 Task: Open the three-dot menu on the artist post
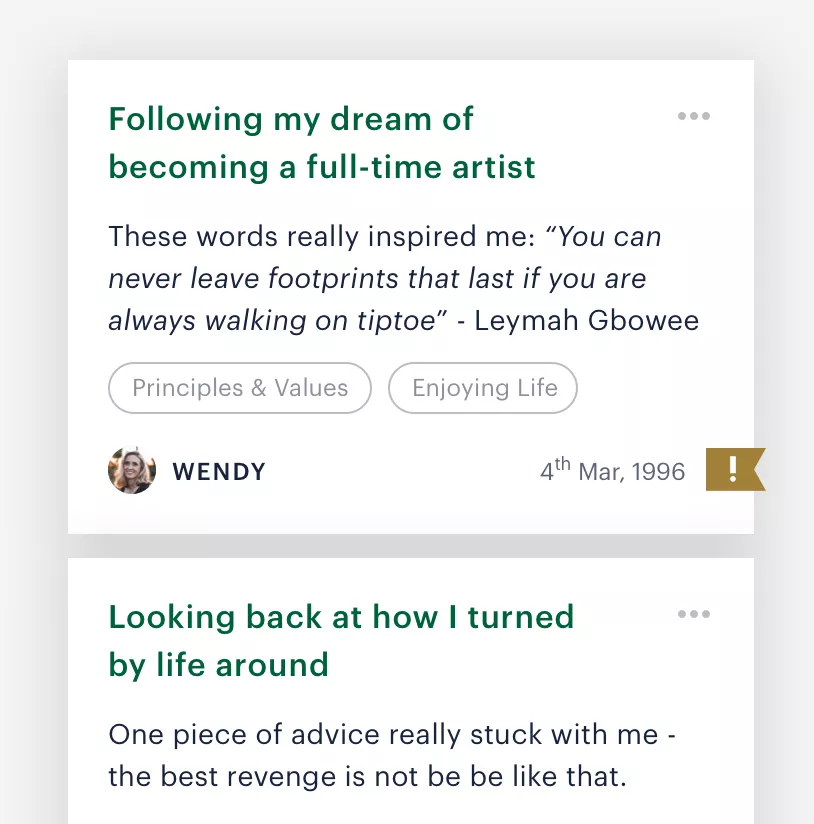click(694, 116)
